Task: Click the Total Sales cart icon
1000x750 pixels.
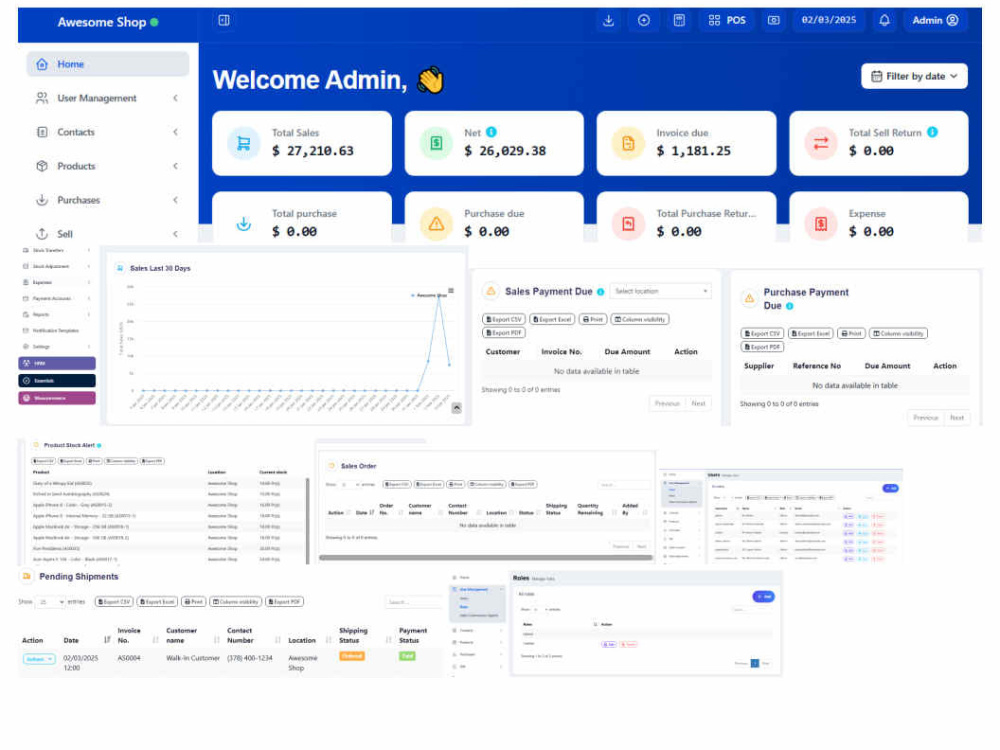Action: [x=244, y=143]
